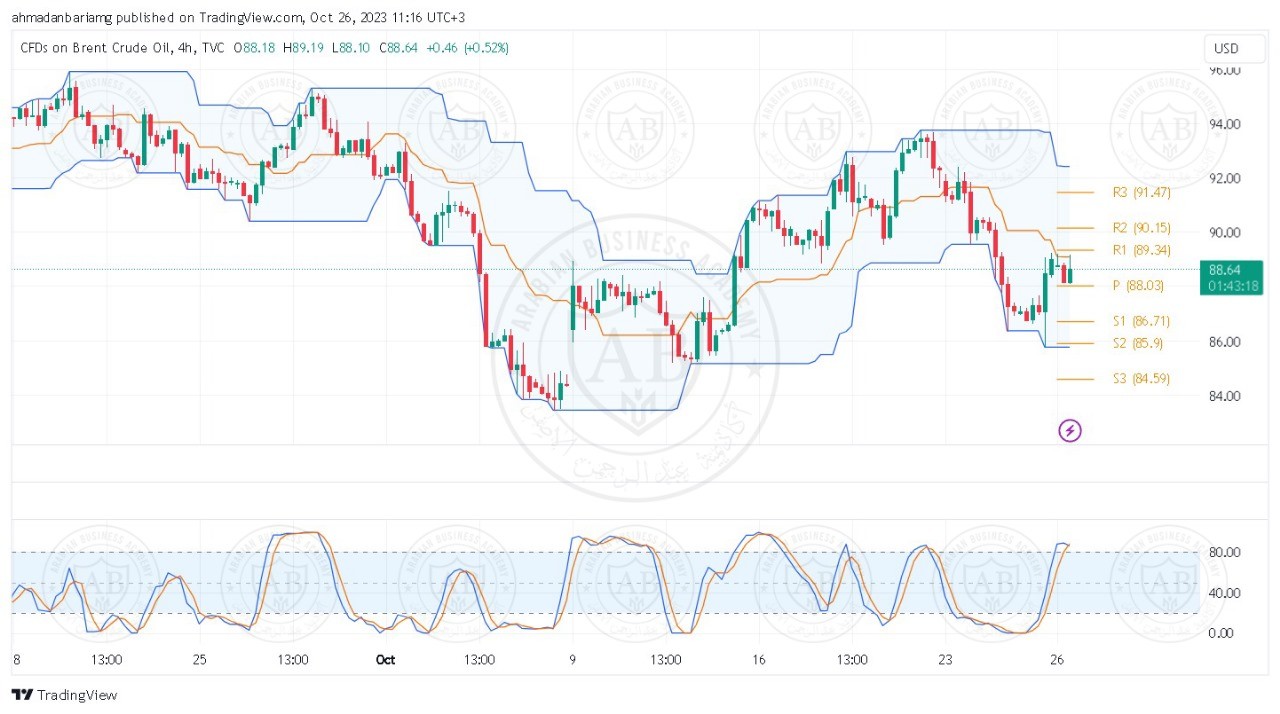Click the 92.00 price axis label
Image resolution: width=1280 pixels, height=714 pixels.
[1225, 178]
